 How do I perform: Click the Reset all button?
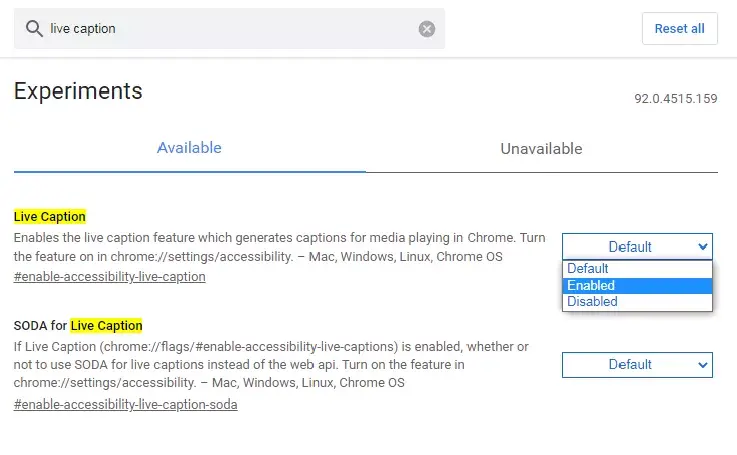tap(680, 29)
